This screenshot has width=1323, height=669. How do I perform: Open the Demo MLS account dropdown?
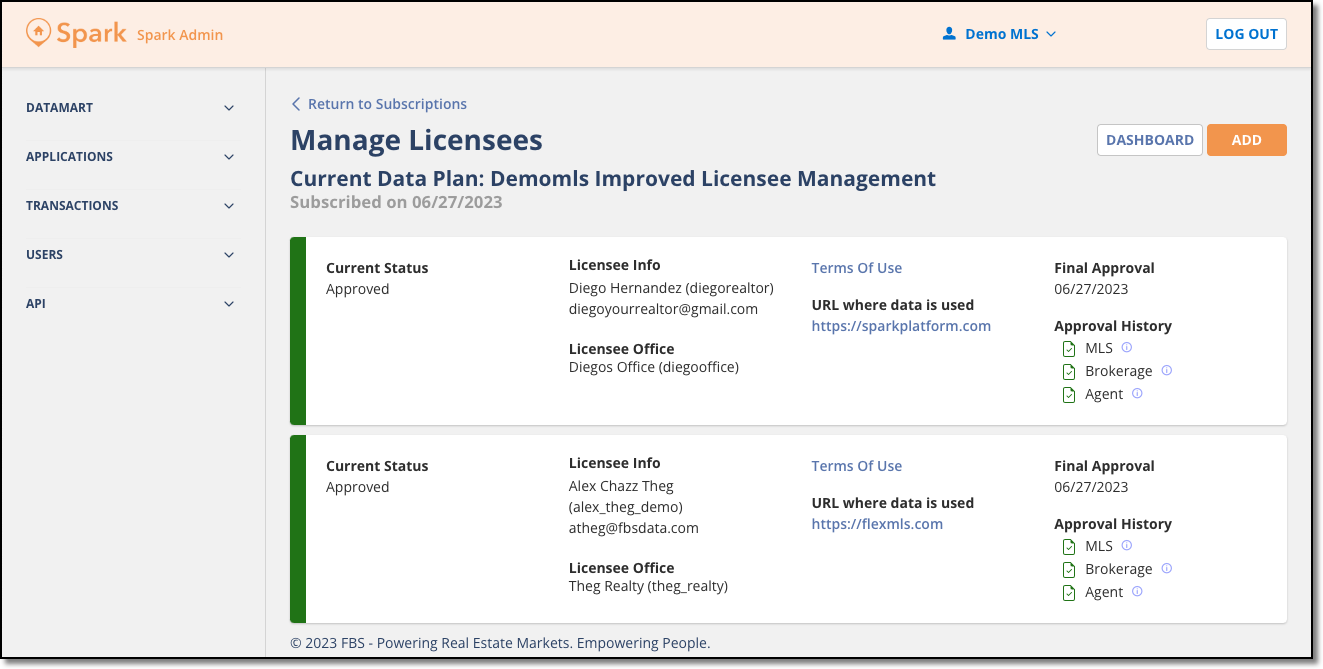coord(999,34)
